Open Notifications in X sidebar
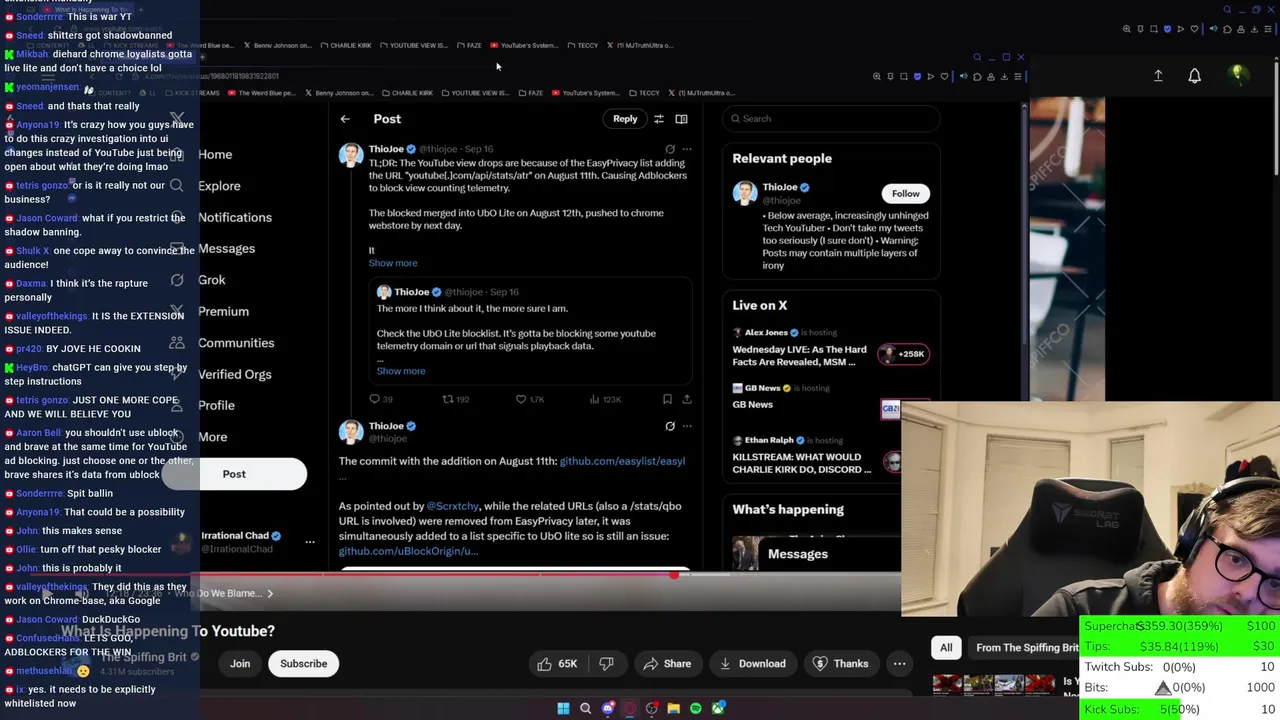This screenshot has width=1280, height=720. click(x=235, y=217)
